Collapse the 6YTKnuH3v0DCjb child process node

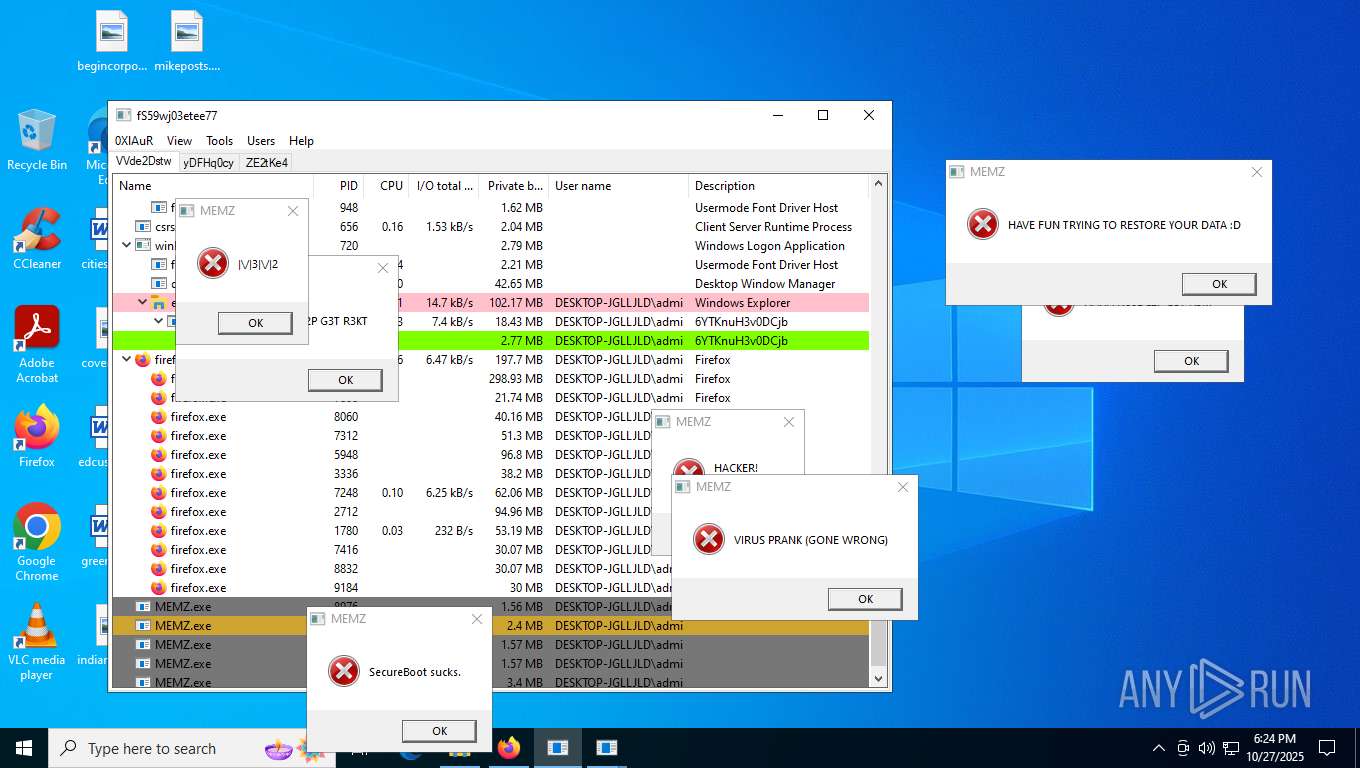coord(158,322)
